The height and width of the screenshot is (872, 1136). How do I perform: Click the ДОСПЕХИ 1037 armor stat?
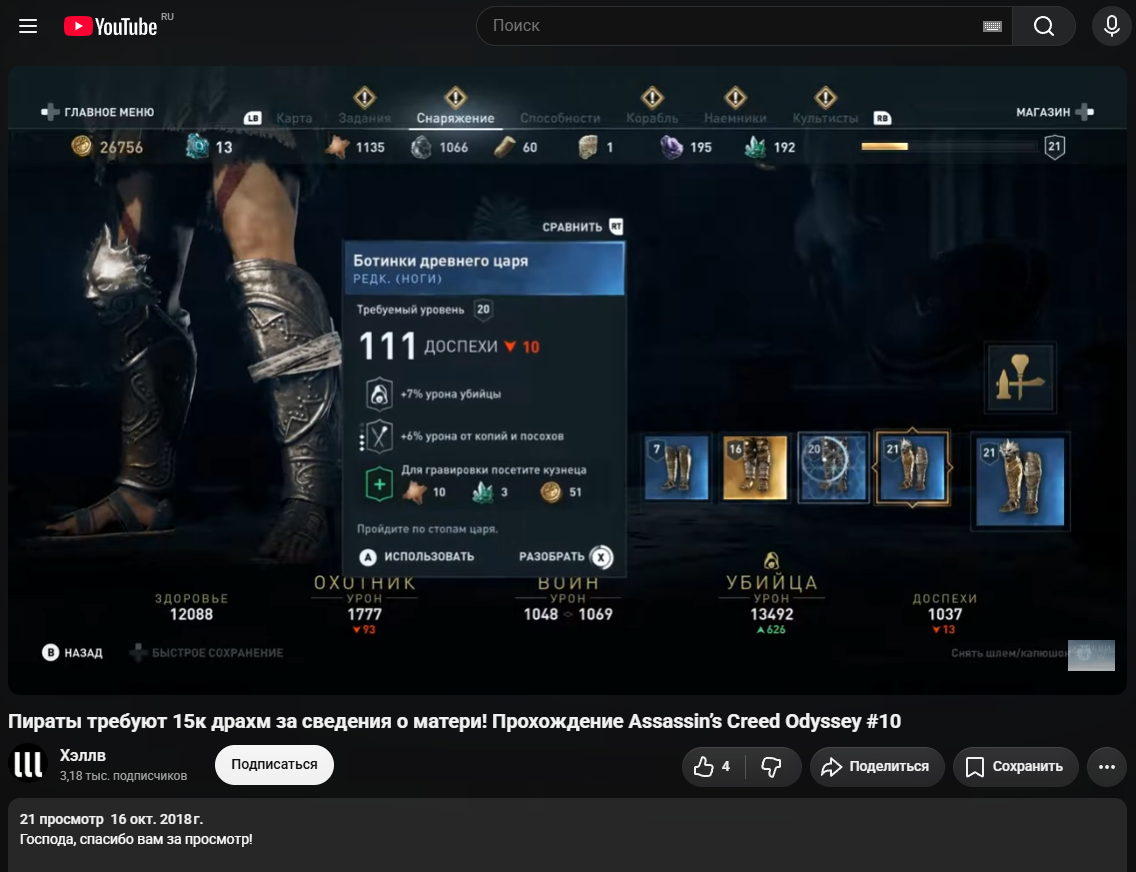click(945, 612)
